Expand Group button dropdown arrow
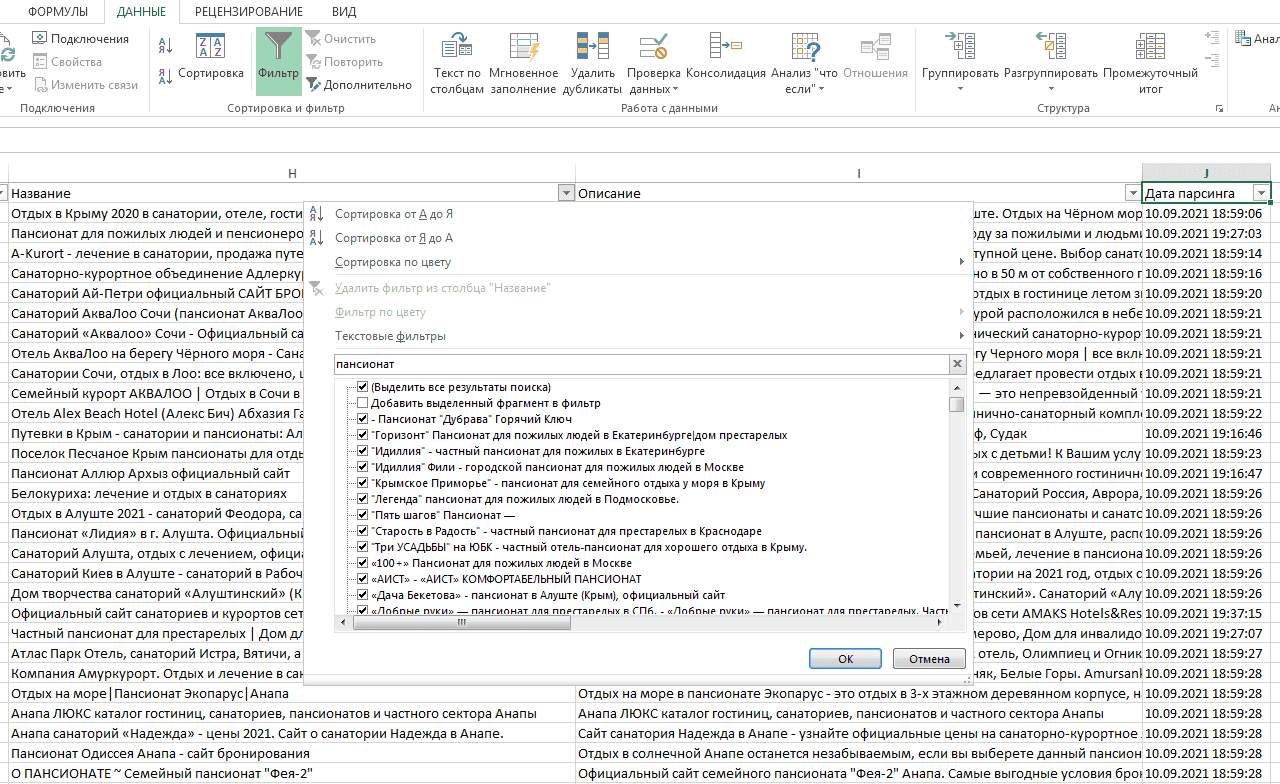 tap(960, 89)
